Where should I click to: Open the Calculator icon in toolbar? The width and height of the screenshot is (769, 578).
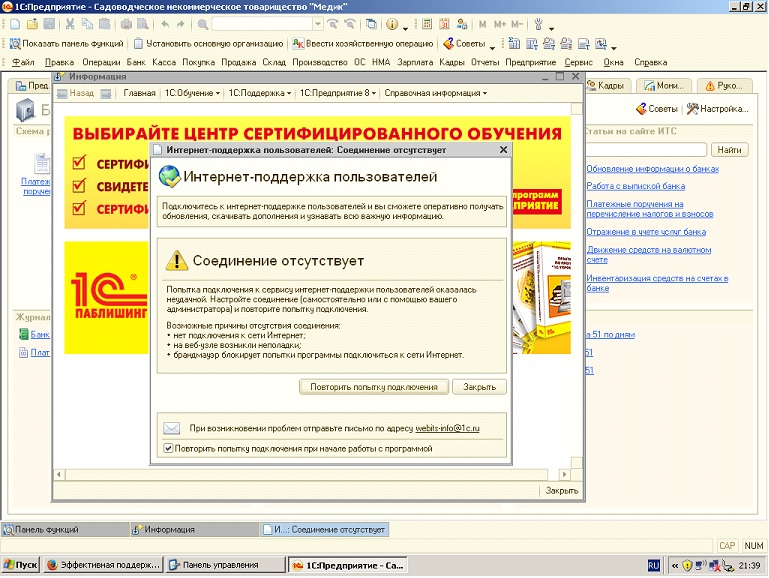(x=427, y=24)
